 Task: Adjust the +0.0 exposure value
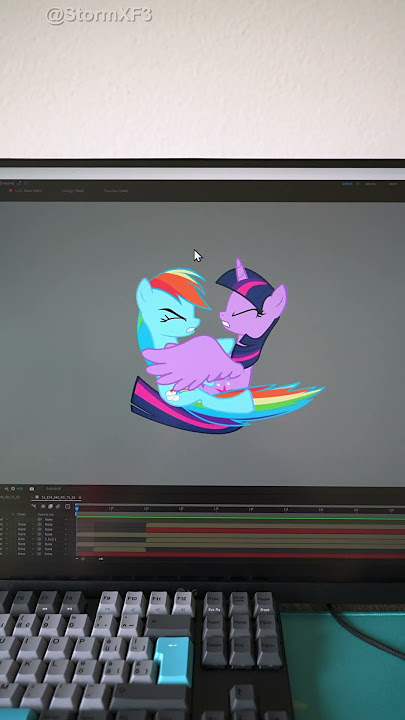point(20,489)
